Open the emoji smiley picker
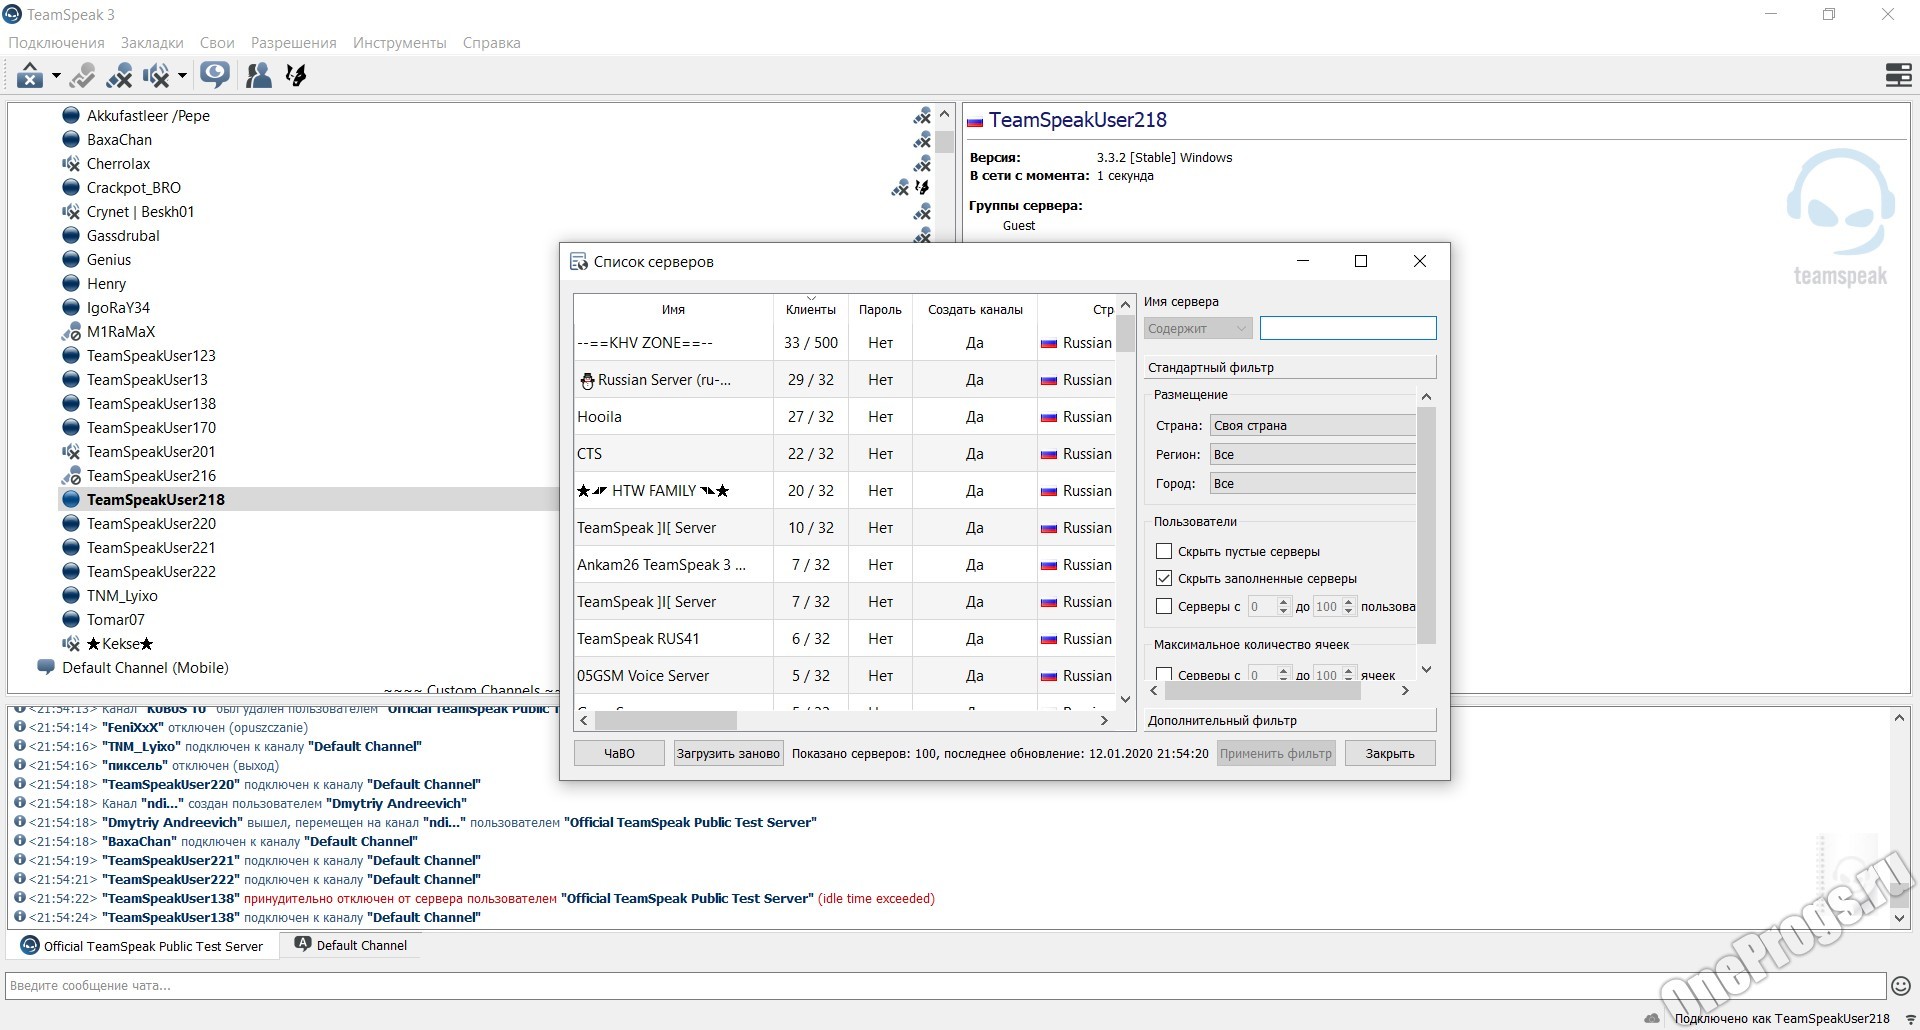 pyautogui.click(x=1901, y=986)
